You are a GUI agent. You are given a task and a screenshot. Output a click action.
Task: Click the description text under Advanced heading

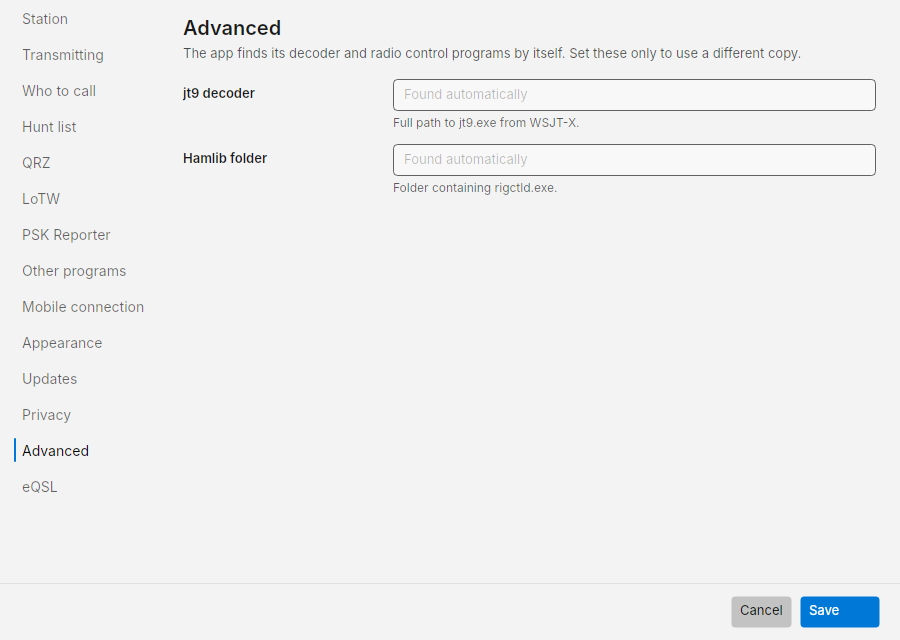coord(492,53)
